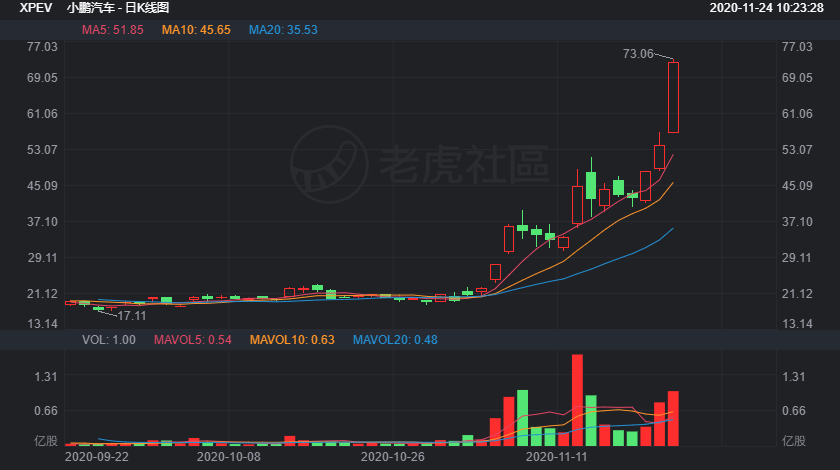
Task: Click the timestamp 2020-11-24 10:23:28
Action: click(x=767, y=8)
